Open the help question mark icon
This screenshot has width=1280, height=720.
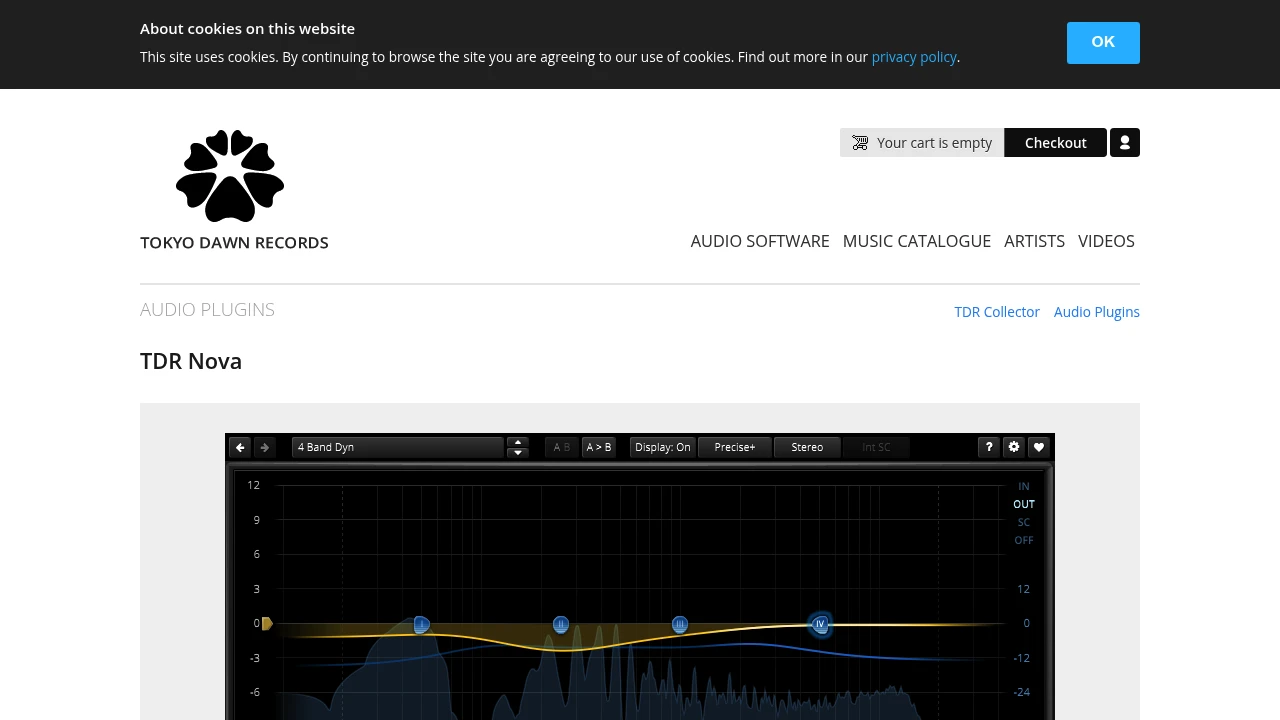989,447
